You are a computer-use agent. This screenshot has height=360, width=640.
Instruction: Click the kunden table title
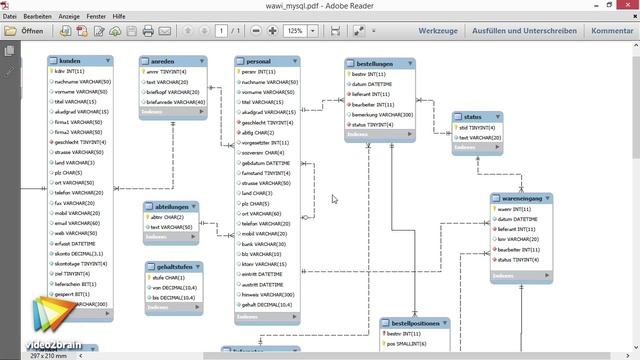(x=70, y=61)
